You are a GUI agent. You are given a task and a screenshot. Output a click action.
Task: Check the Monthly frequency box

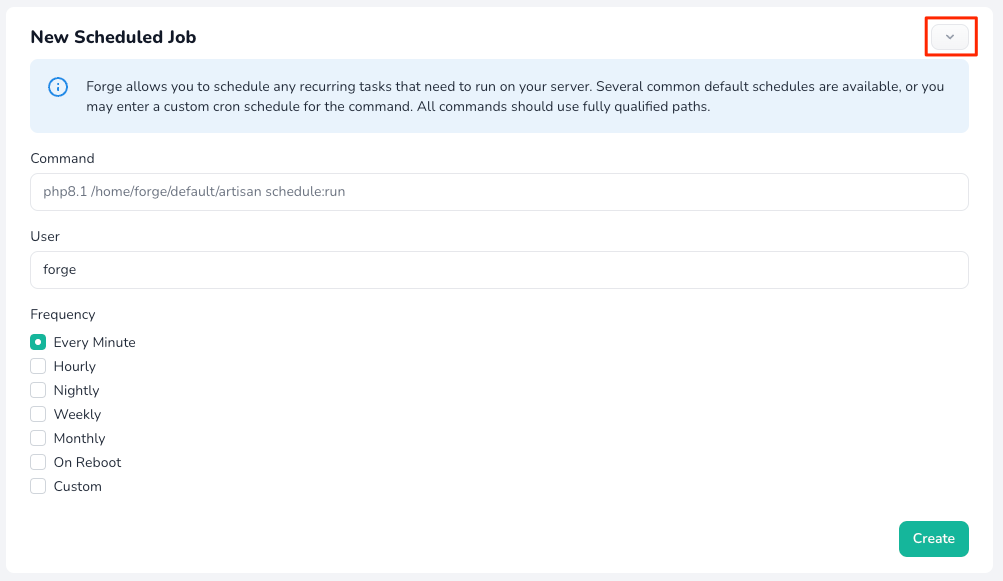tap(38, 438)
